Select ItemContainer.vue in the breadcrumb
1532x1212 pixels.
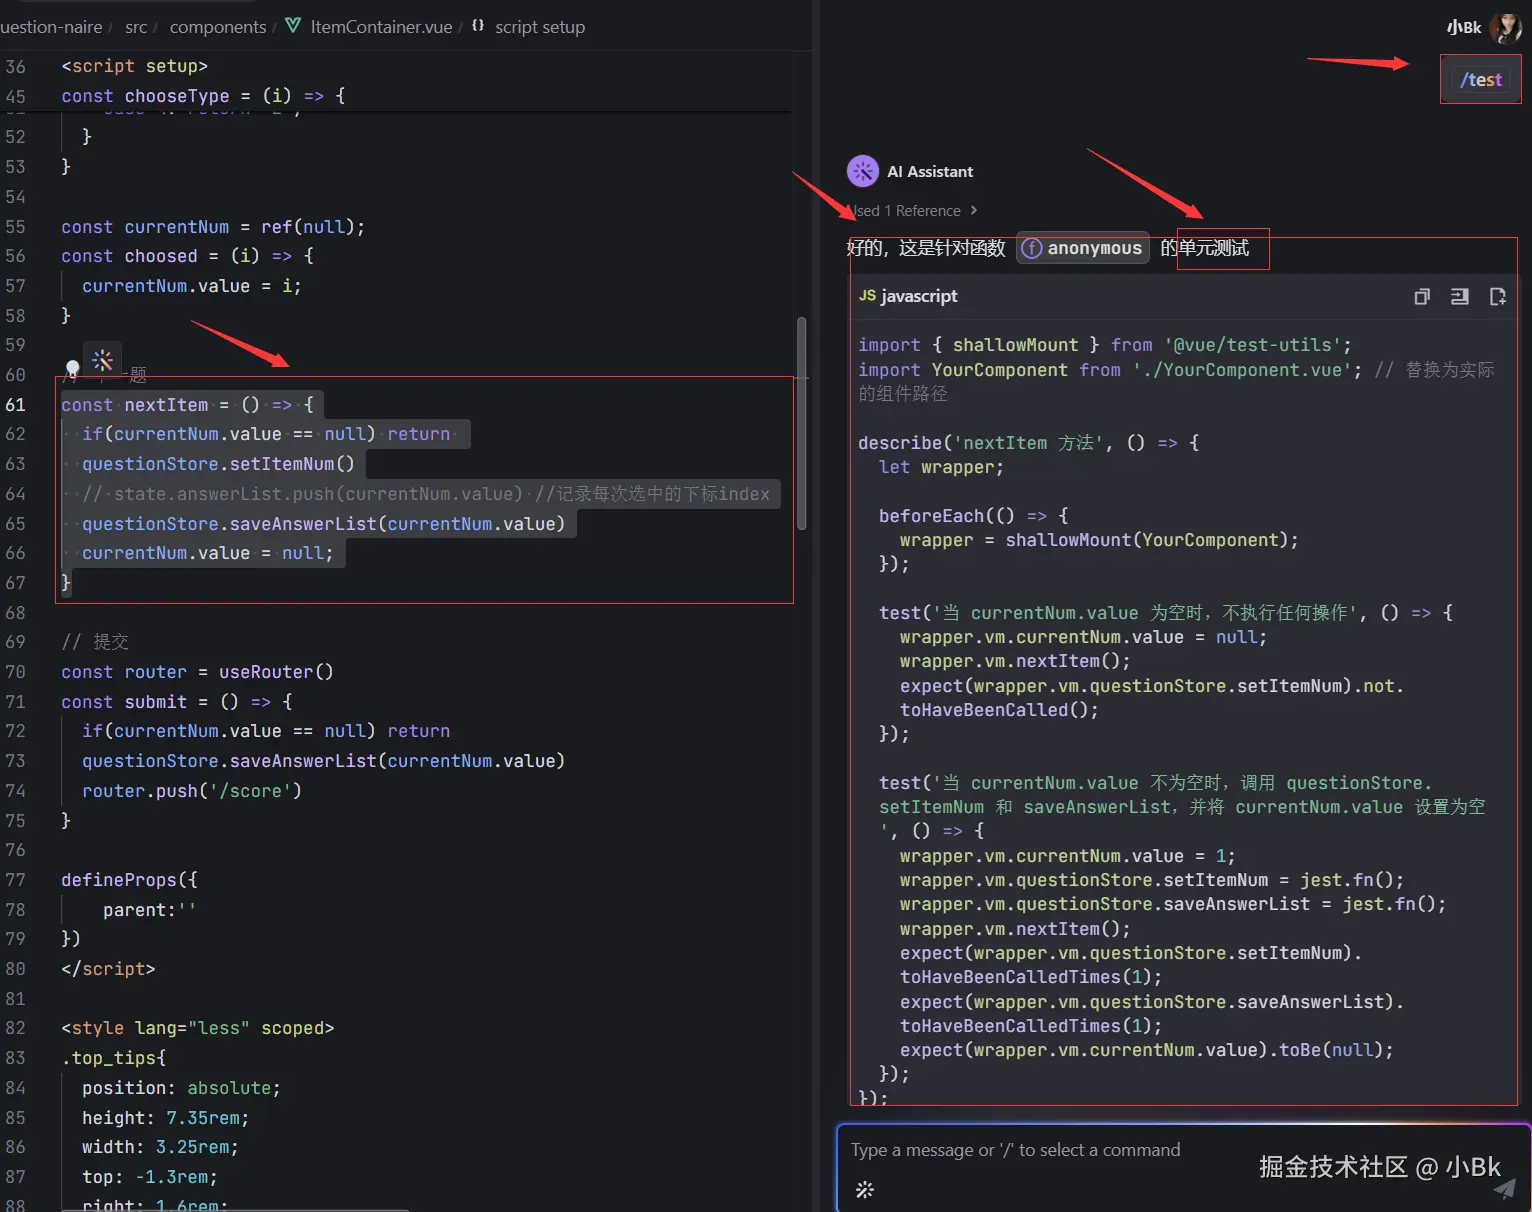381,27
